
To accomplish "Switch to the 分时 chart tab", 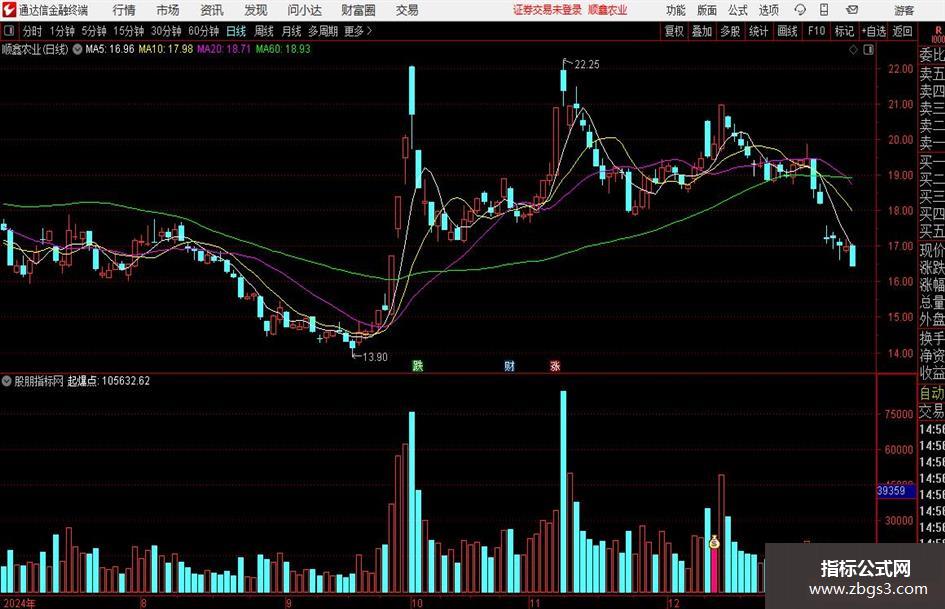I will point(32,31).
